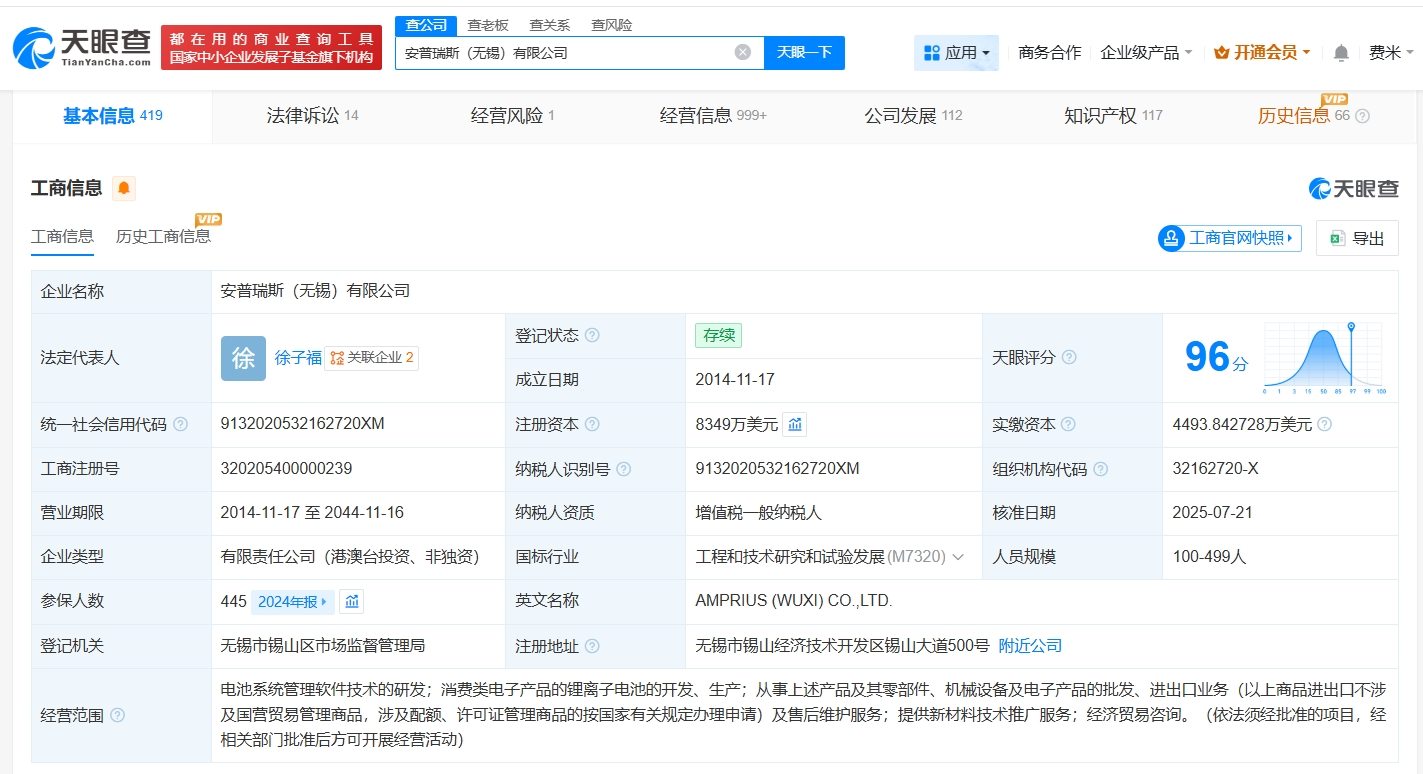The width and height of the screenshot is (1423, 774).
Task: Expand the 应用 dropdown menu
Action: click(x=956, y=53)
